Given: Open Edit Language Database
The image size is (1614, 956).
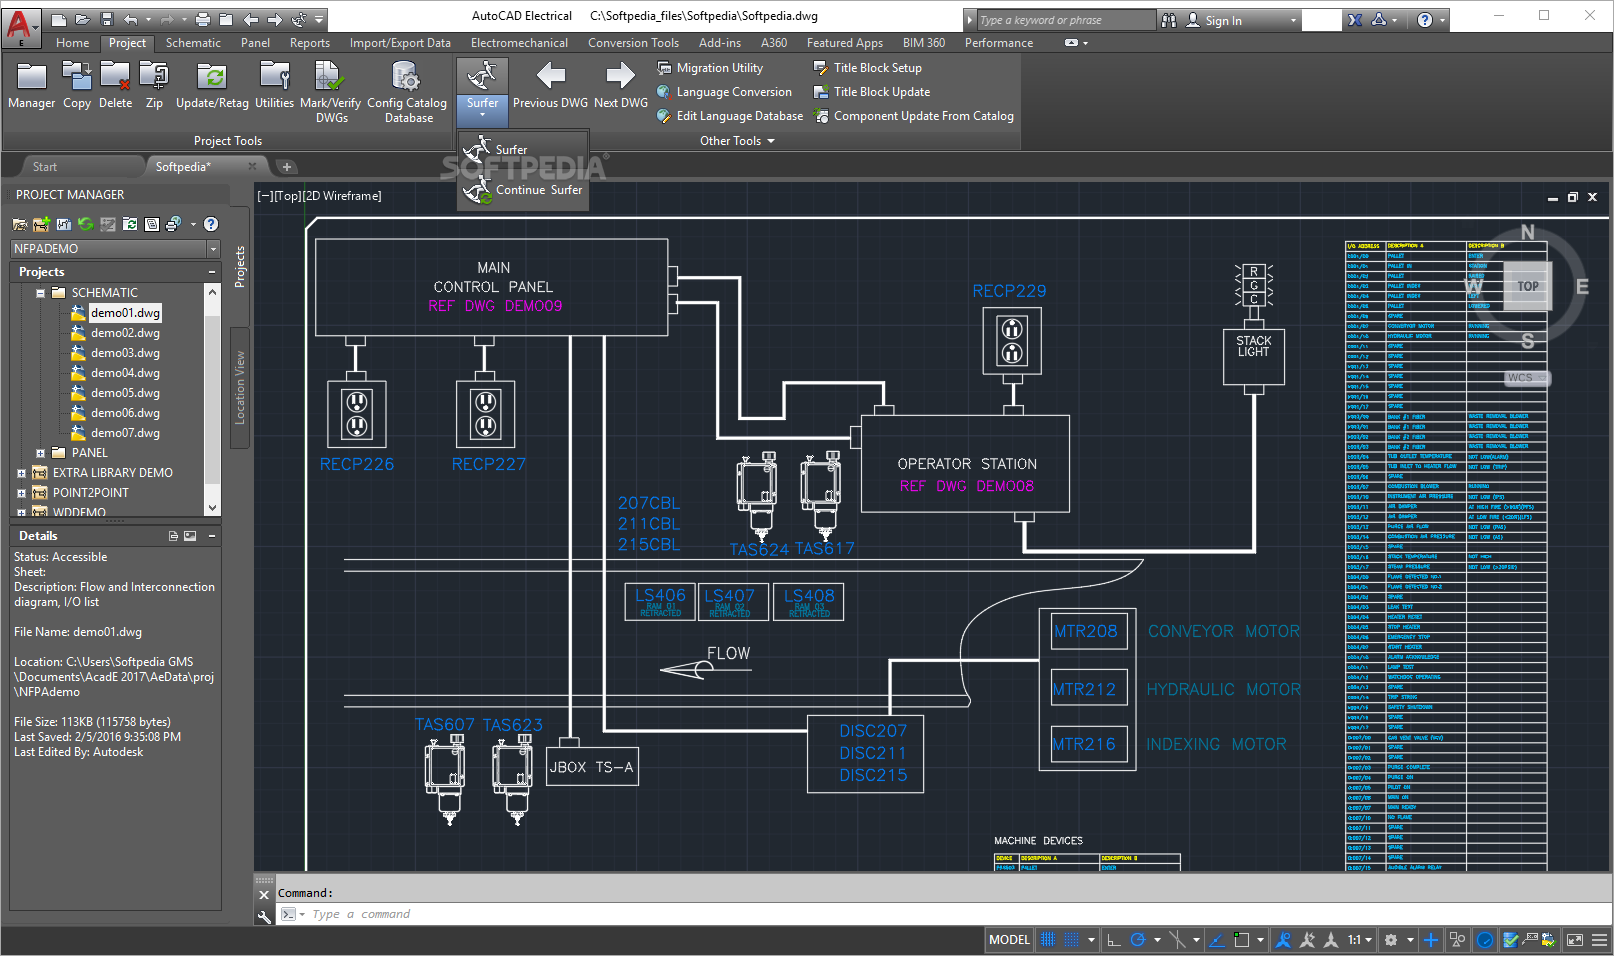Looking at the screenshot, I should [730, 116].
